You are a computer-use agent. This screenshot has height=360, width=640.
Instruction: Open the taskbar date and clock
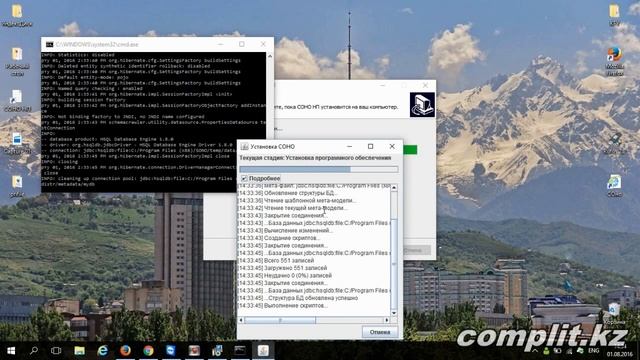pos(619,351)
